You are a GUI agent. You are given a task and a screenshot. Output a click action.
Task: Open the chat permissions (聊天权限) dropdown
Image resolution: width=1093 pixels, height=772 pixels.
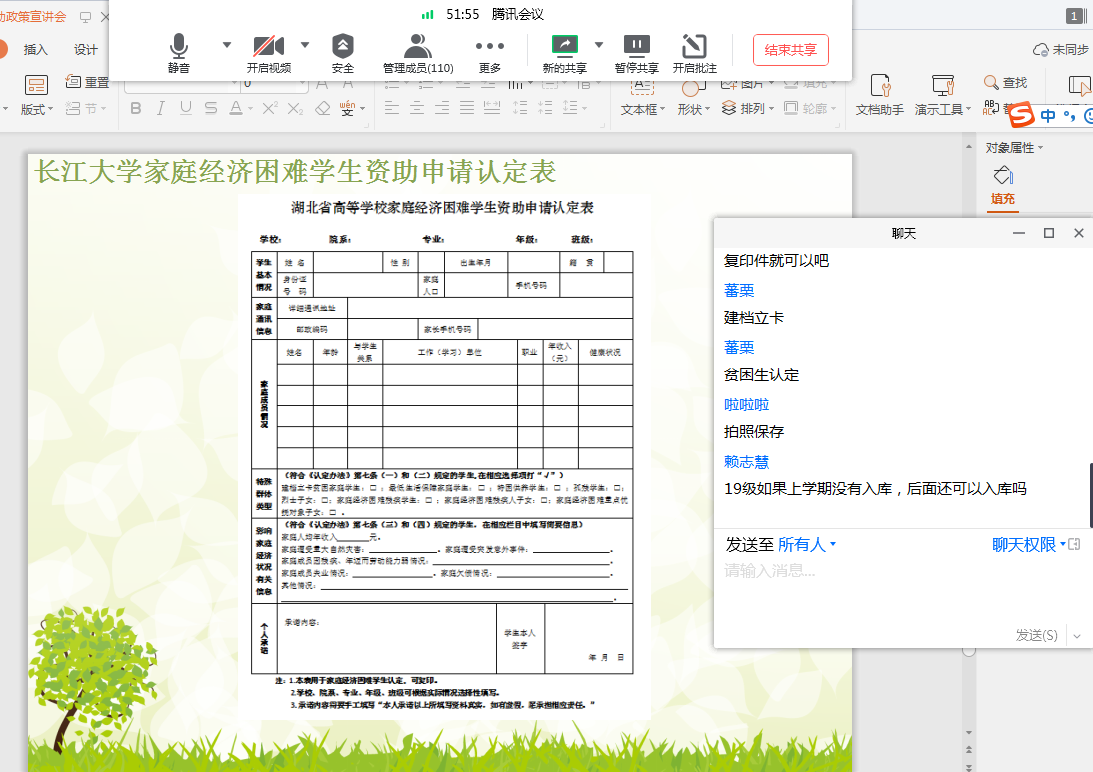point(1028,545)
